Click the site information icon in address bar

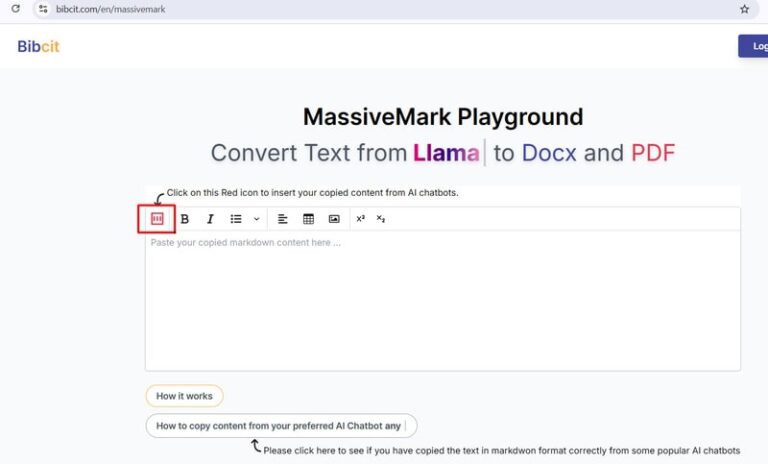click(43, 9)
